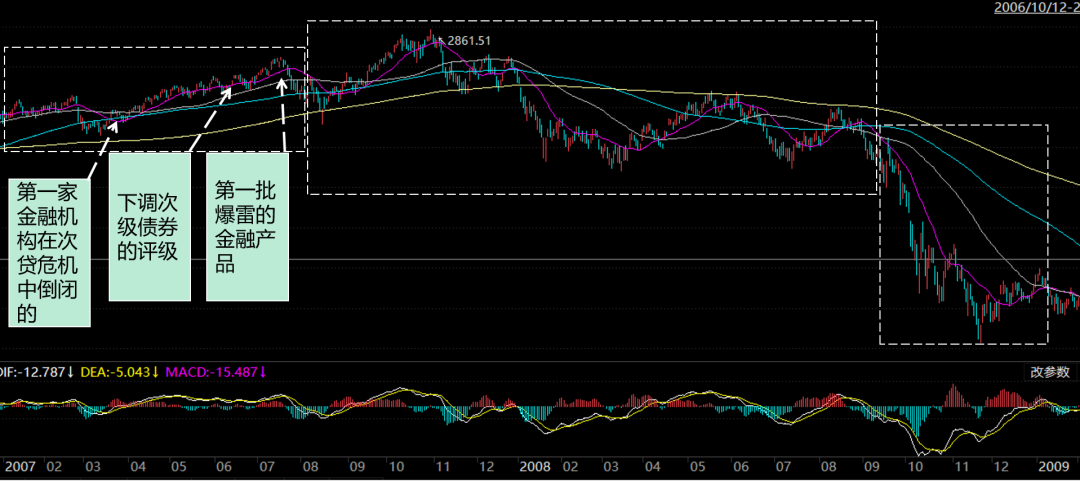The image size is (1080, 481).
Task: Click the 2007 year label on timeline
Action: (20, 467)
